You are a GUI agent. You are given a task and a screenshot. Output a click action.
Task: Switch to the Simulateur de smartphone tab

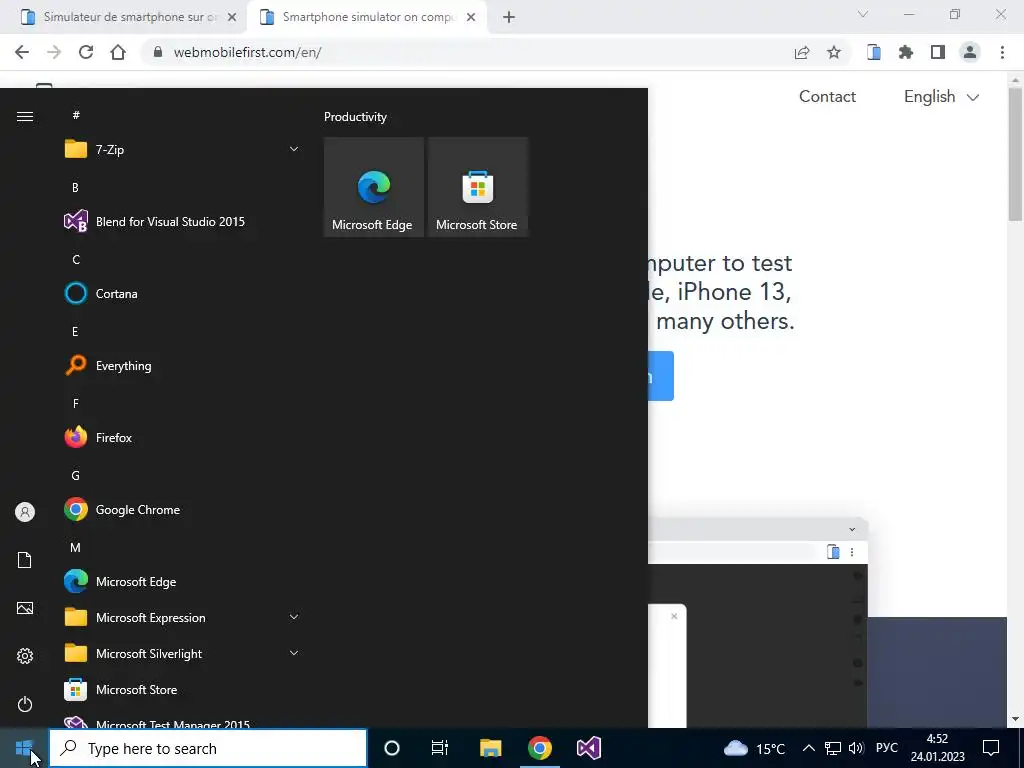tap(129, 17)
